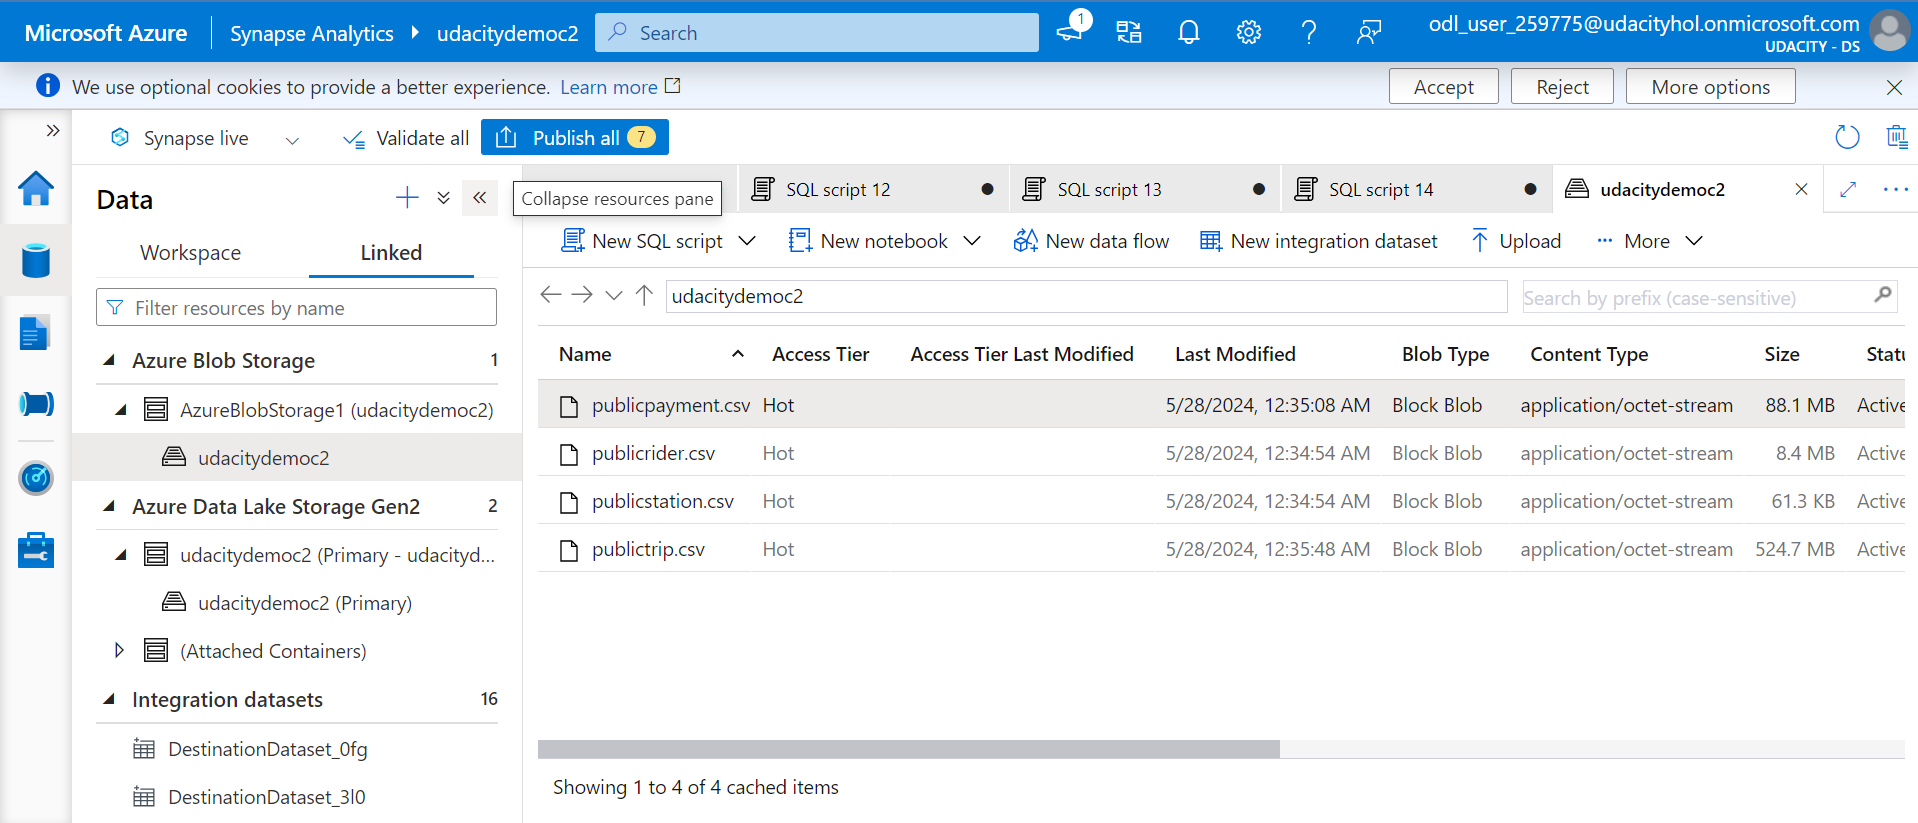1918x823 pixels.
Task: Open the SQL script 12 tab
Action: click(873, 189)
